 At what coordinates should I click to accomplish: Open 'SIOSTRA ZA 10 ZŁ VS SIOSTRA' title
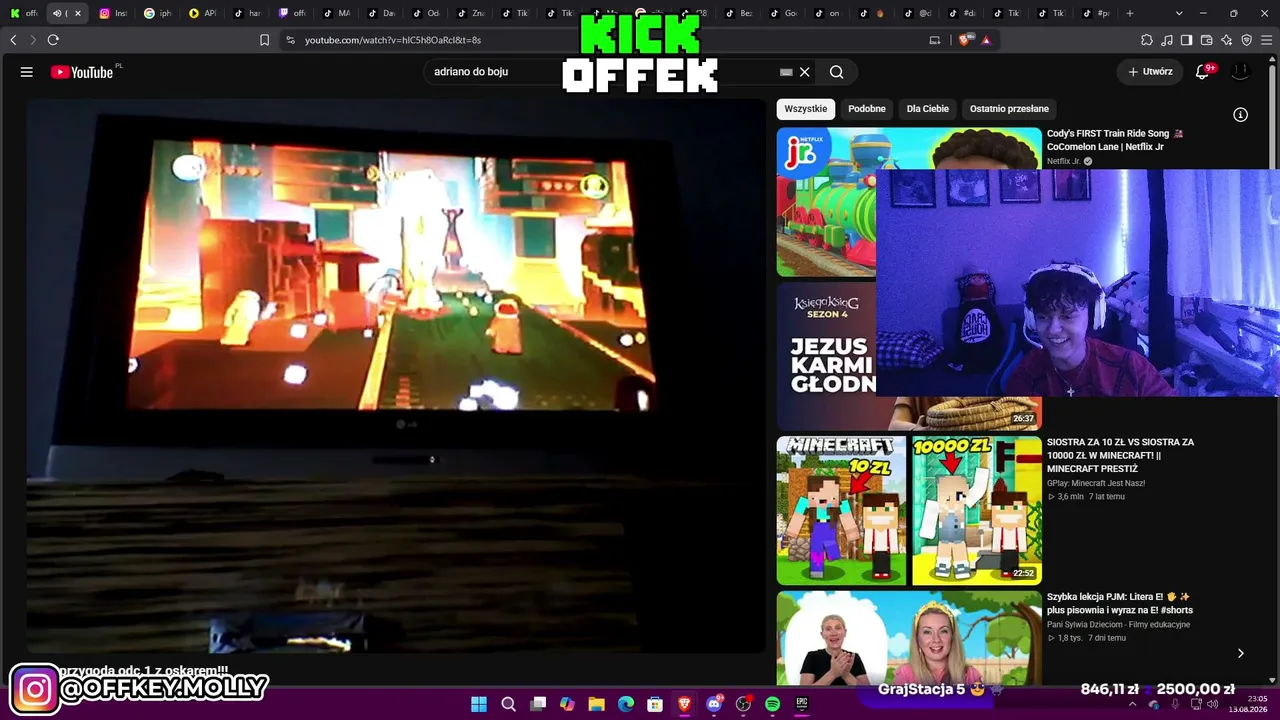1120,455
